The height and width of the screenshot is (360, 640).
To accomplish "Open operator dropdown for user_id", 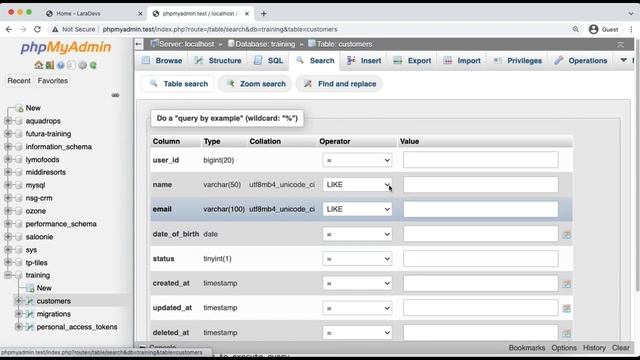I will (x=357, y=160).
